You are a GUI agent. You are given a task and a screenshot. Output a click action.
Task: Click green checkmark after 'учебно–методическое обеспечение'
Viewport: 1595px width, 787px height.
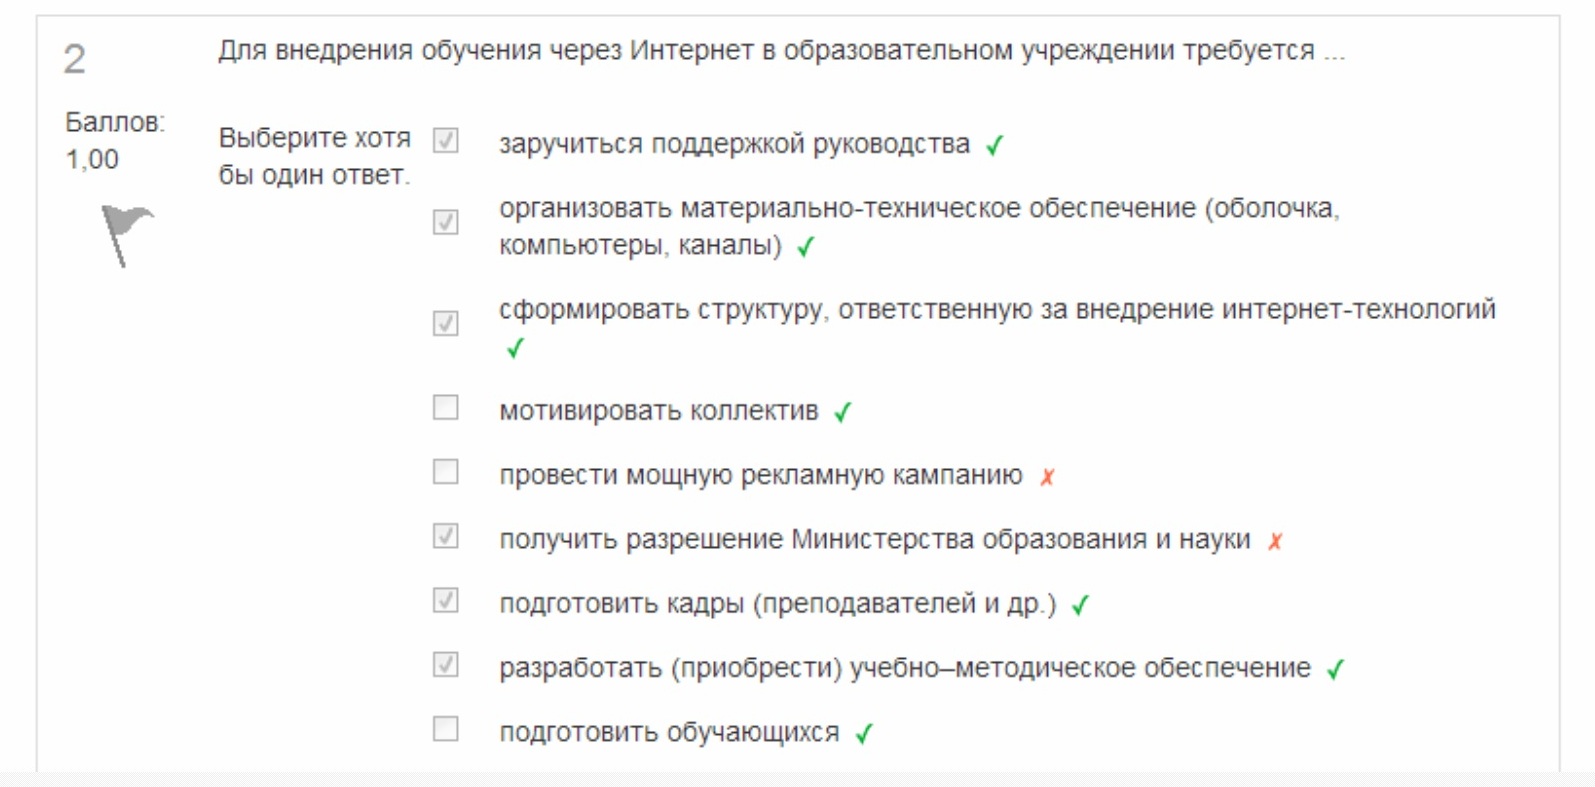point(1335,670)
